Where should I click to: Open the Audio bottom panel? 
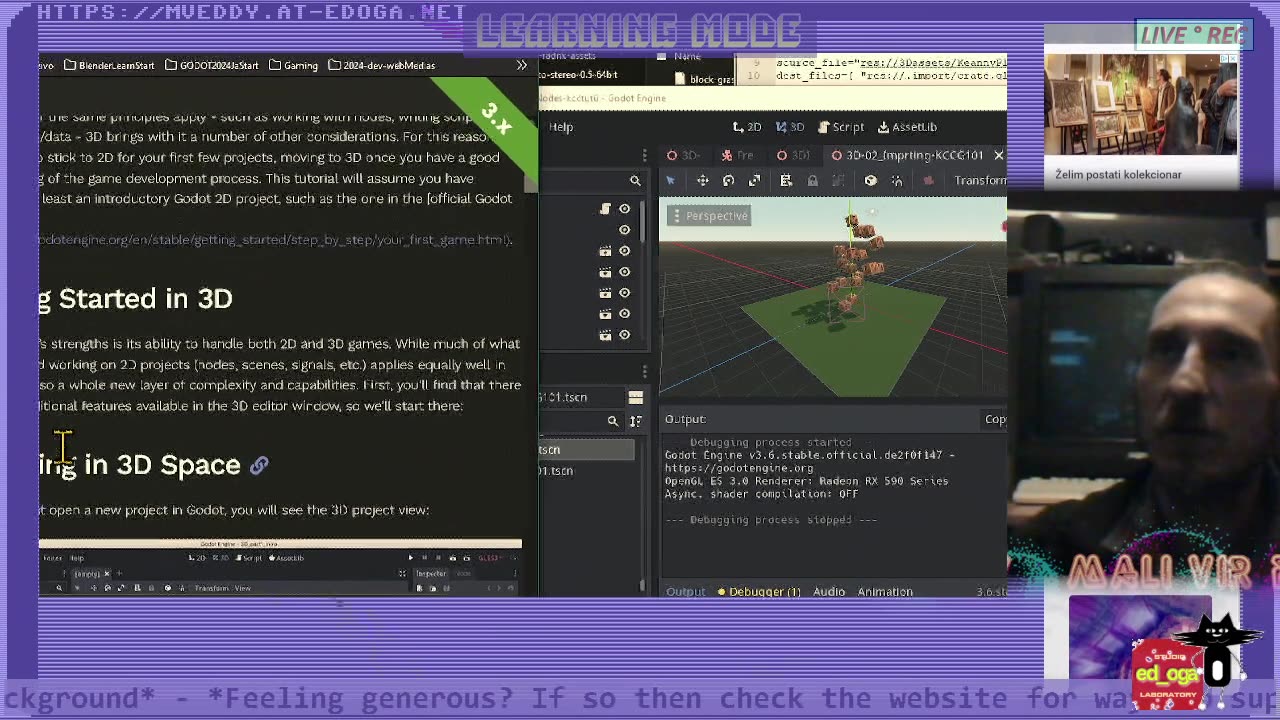(x=829, y=592)
